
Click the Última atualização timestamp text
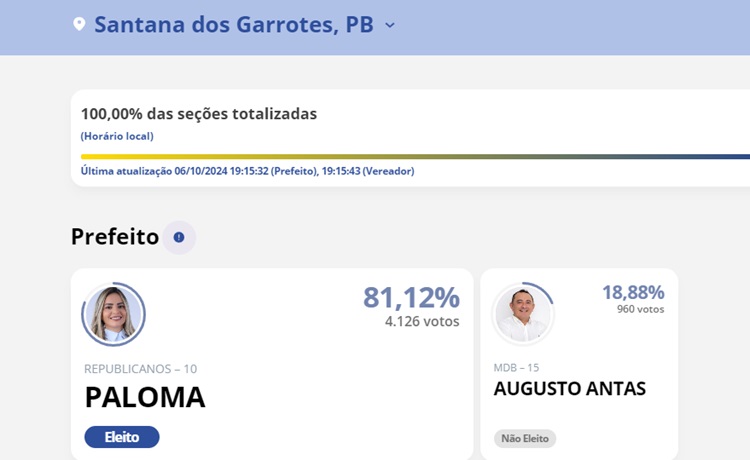point(247,171)
